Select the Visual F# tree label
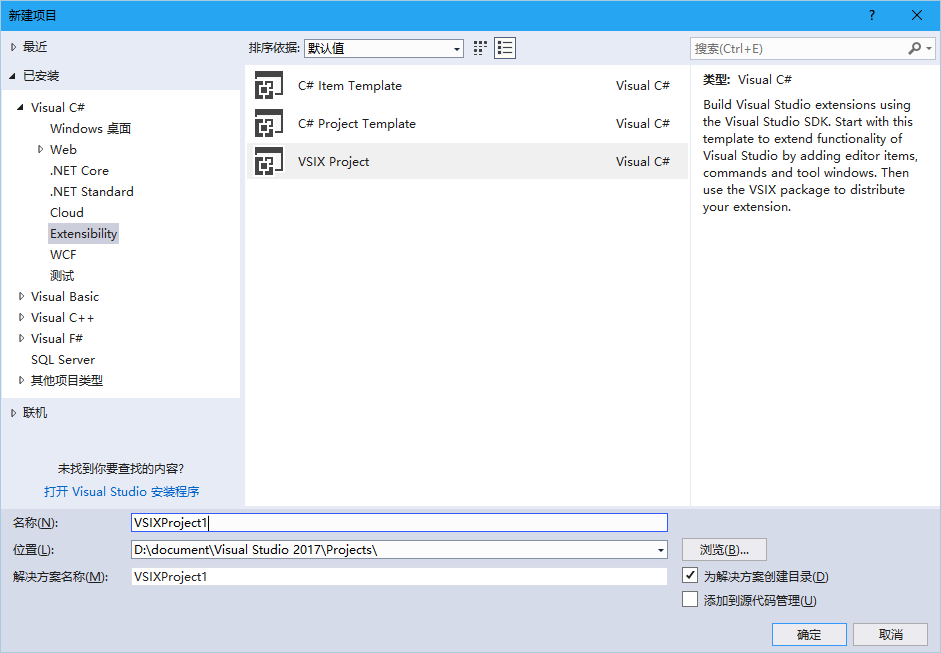 (x=57, y=339)
